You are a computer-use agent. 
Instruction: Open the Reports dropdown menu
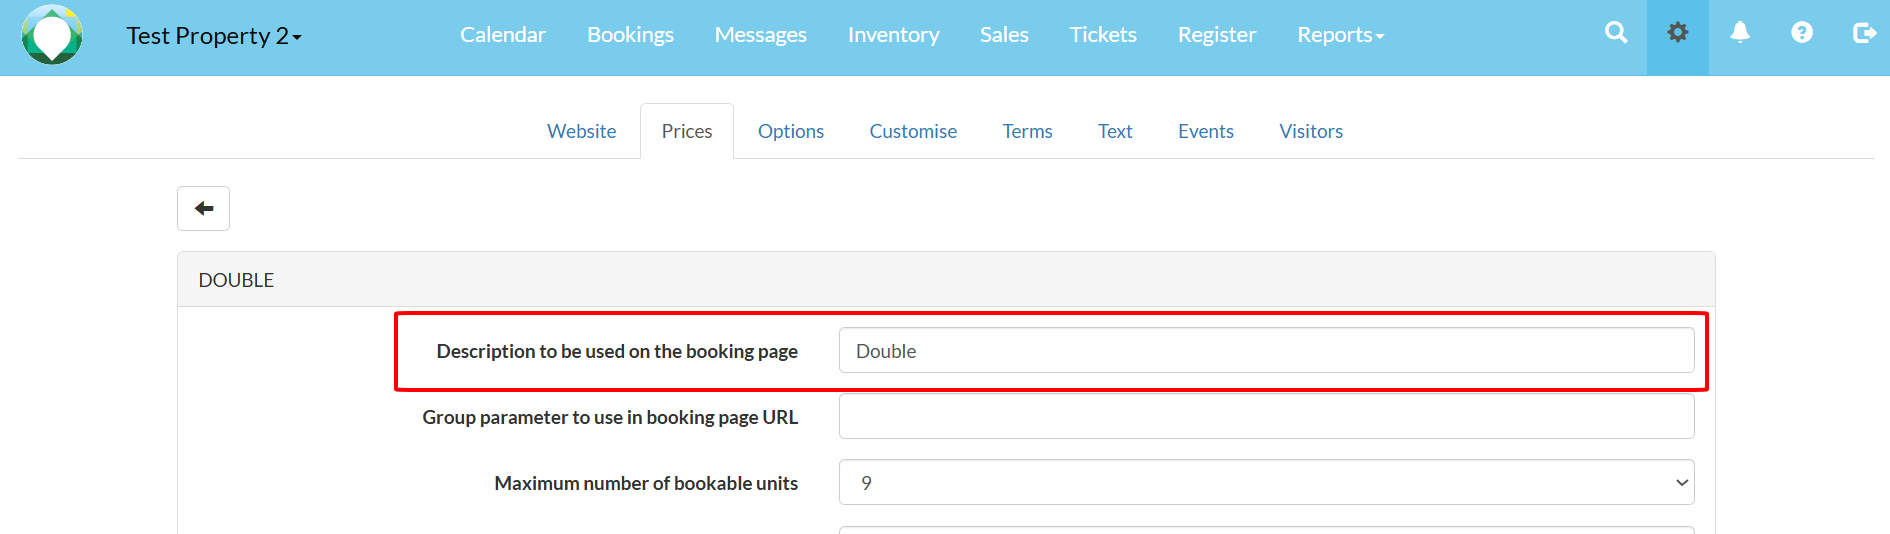click(1340, 35)
